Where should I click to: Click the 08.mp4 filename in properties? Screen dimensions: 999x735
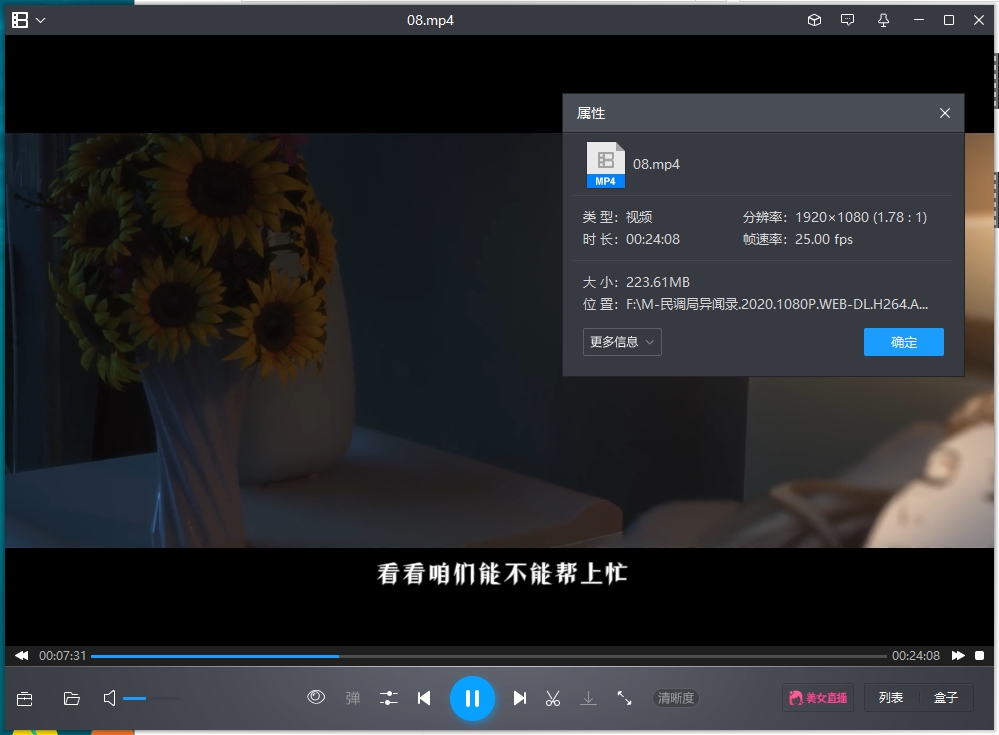[x=656, y=164]
